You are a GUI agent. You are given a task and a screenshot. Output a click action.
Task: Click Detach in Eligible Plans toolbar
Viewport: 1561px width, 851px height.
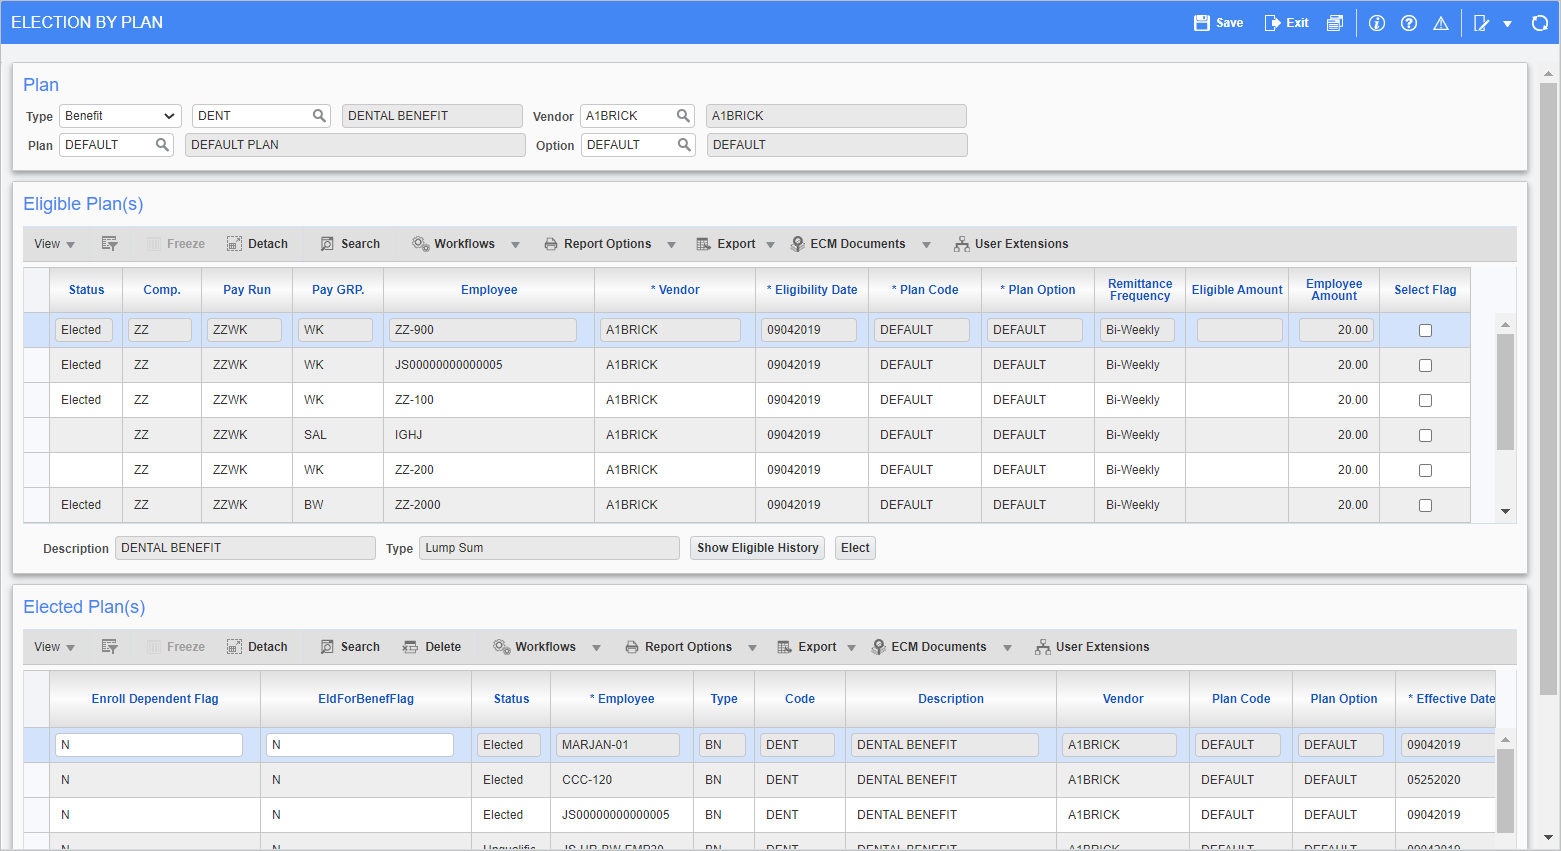[x=257, y=244]
